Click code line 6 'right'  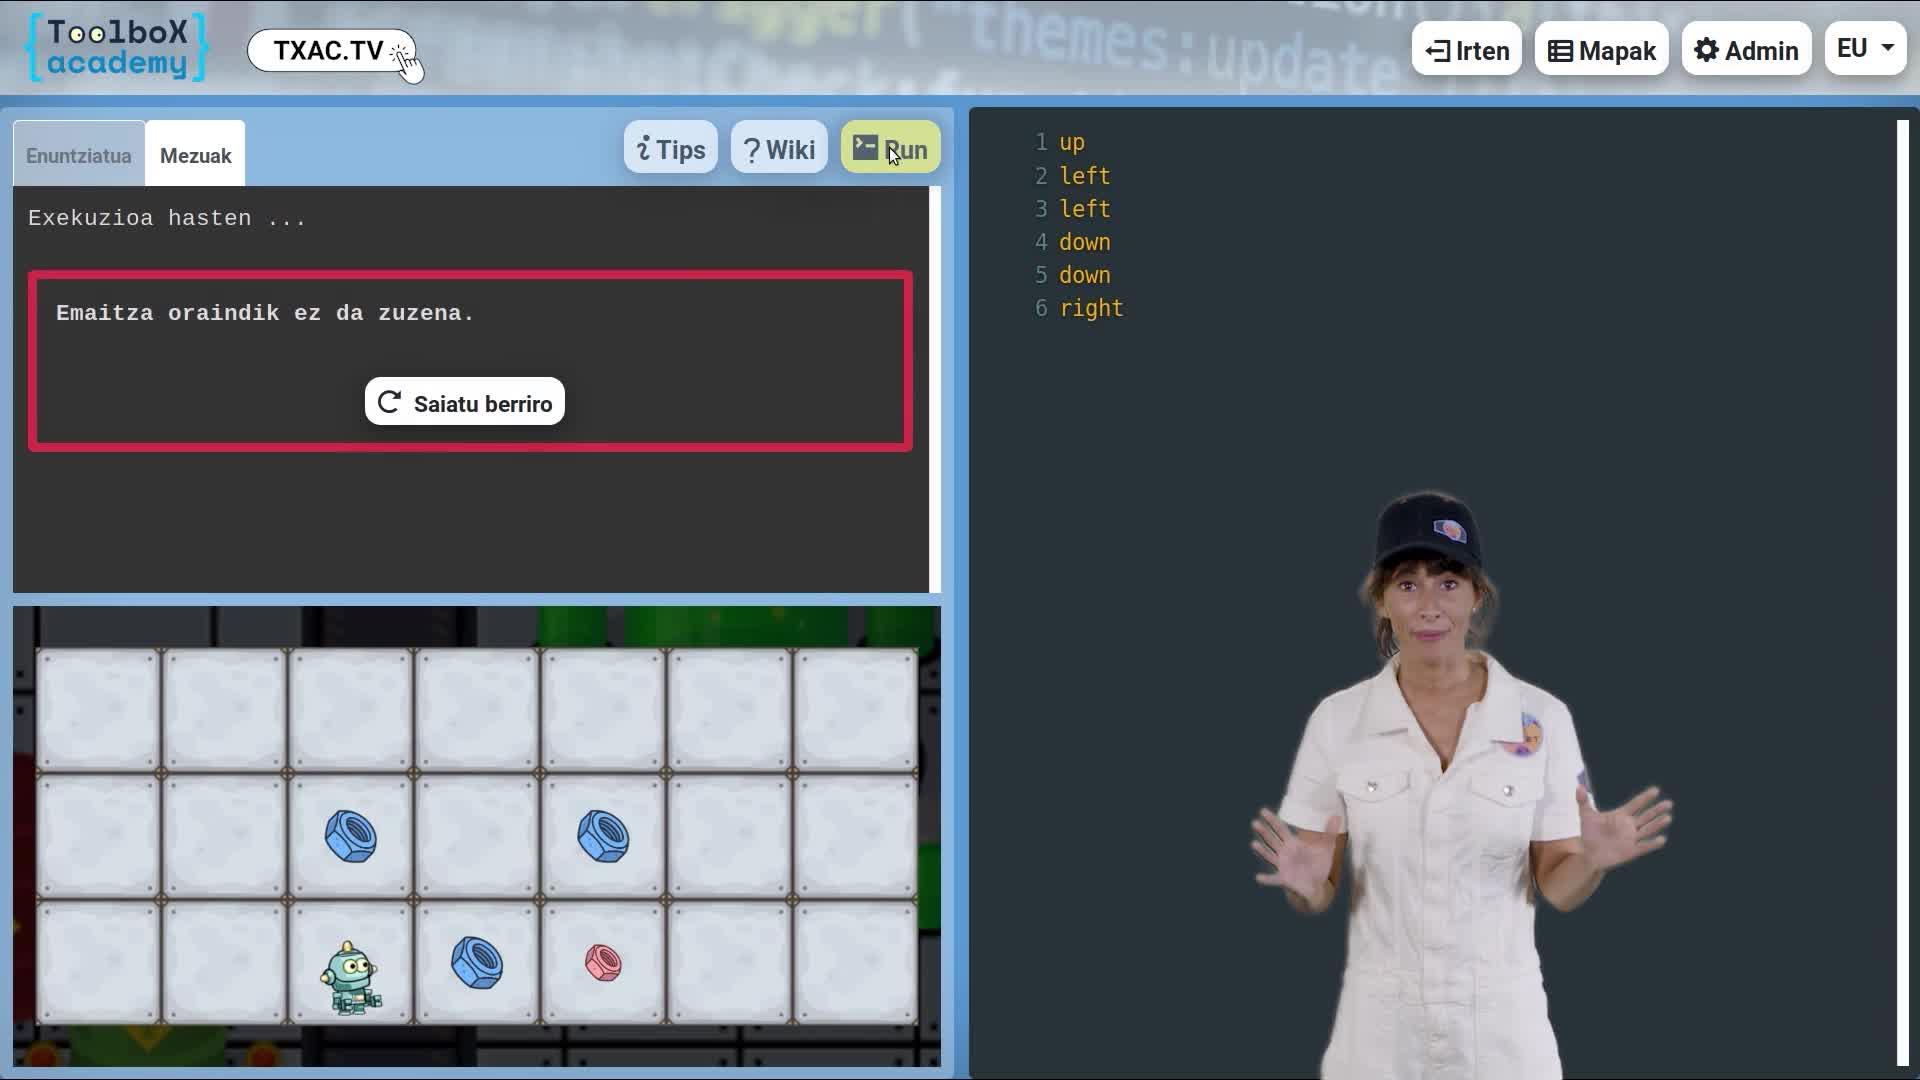pos(1091,308)
